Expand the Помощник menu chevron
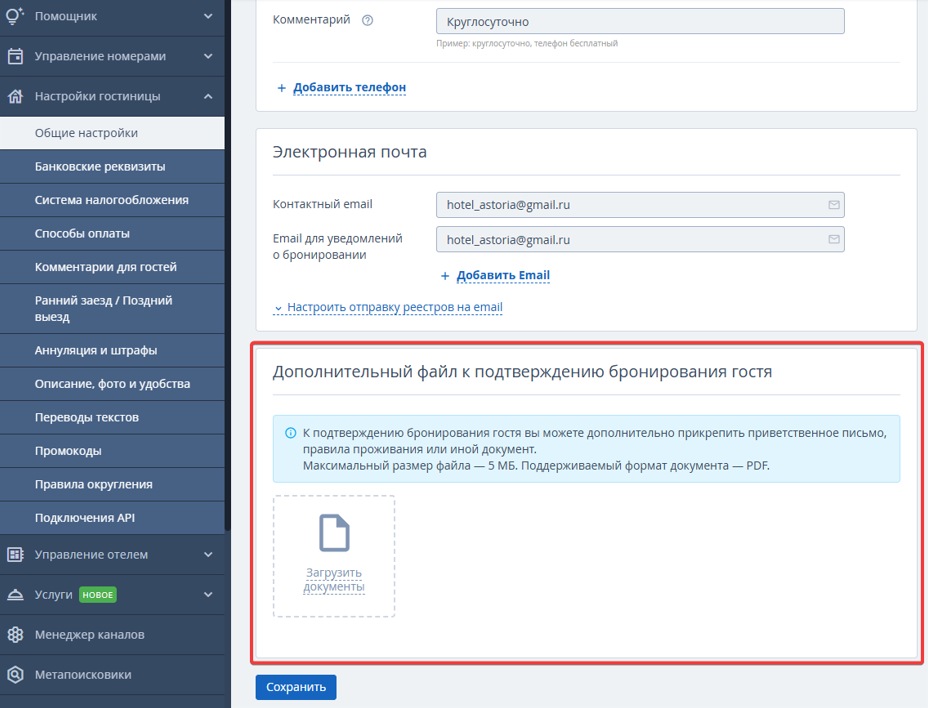Screen dimensions: 928x708 [x=208, y=16]
